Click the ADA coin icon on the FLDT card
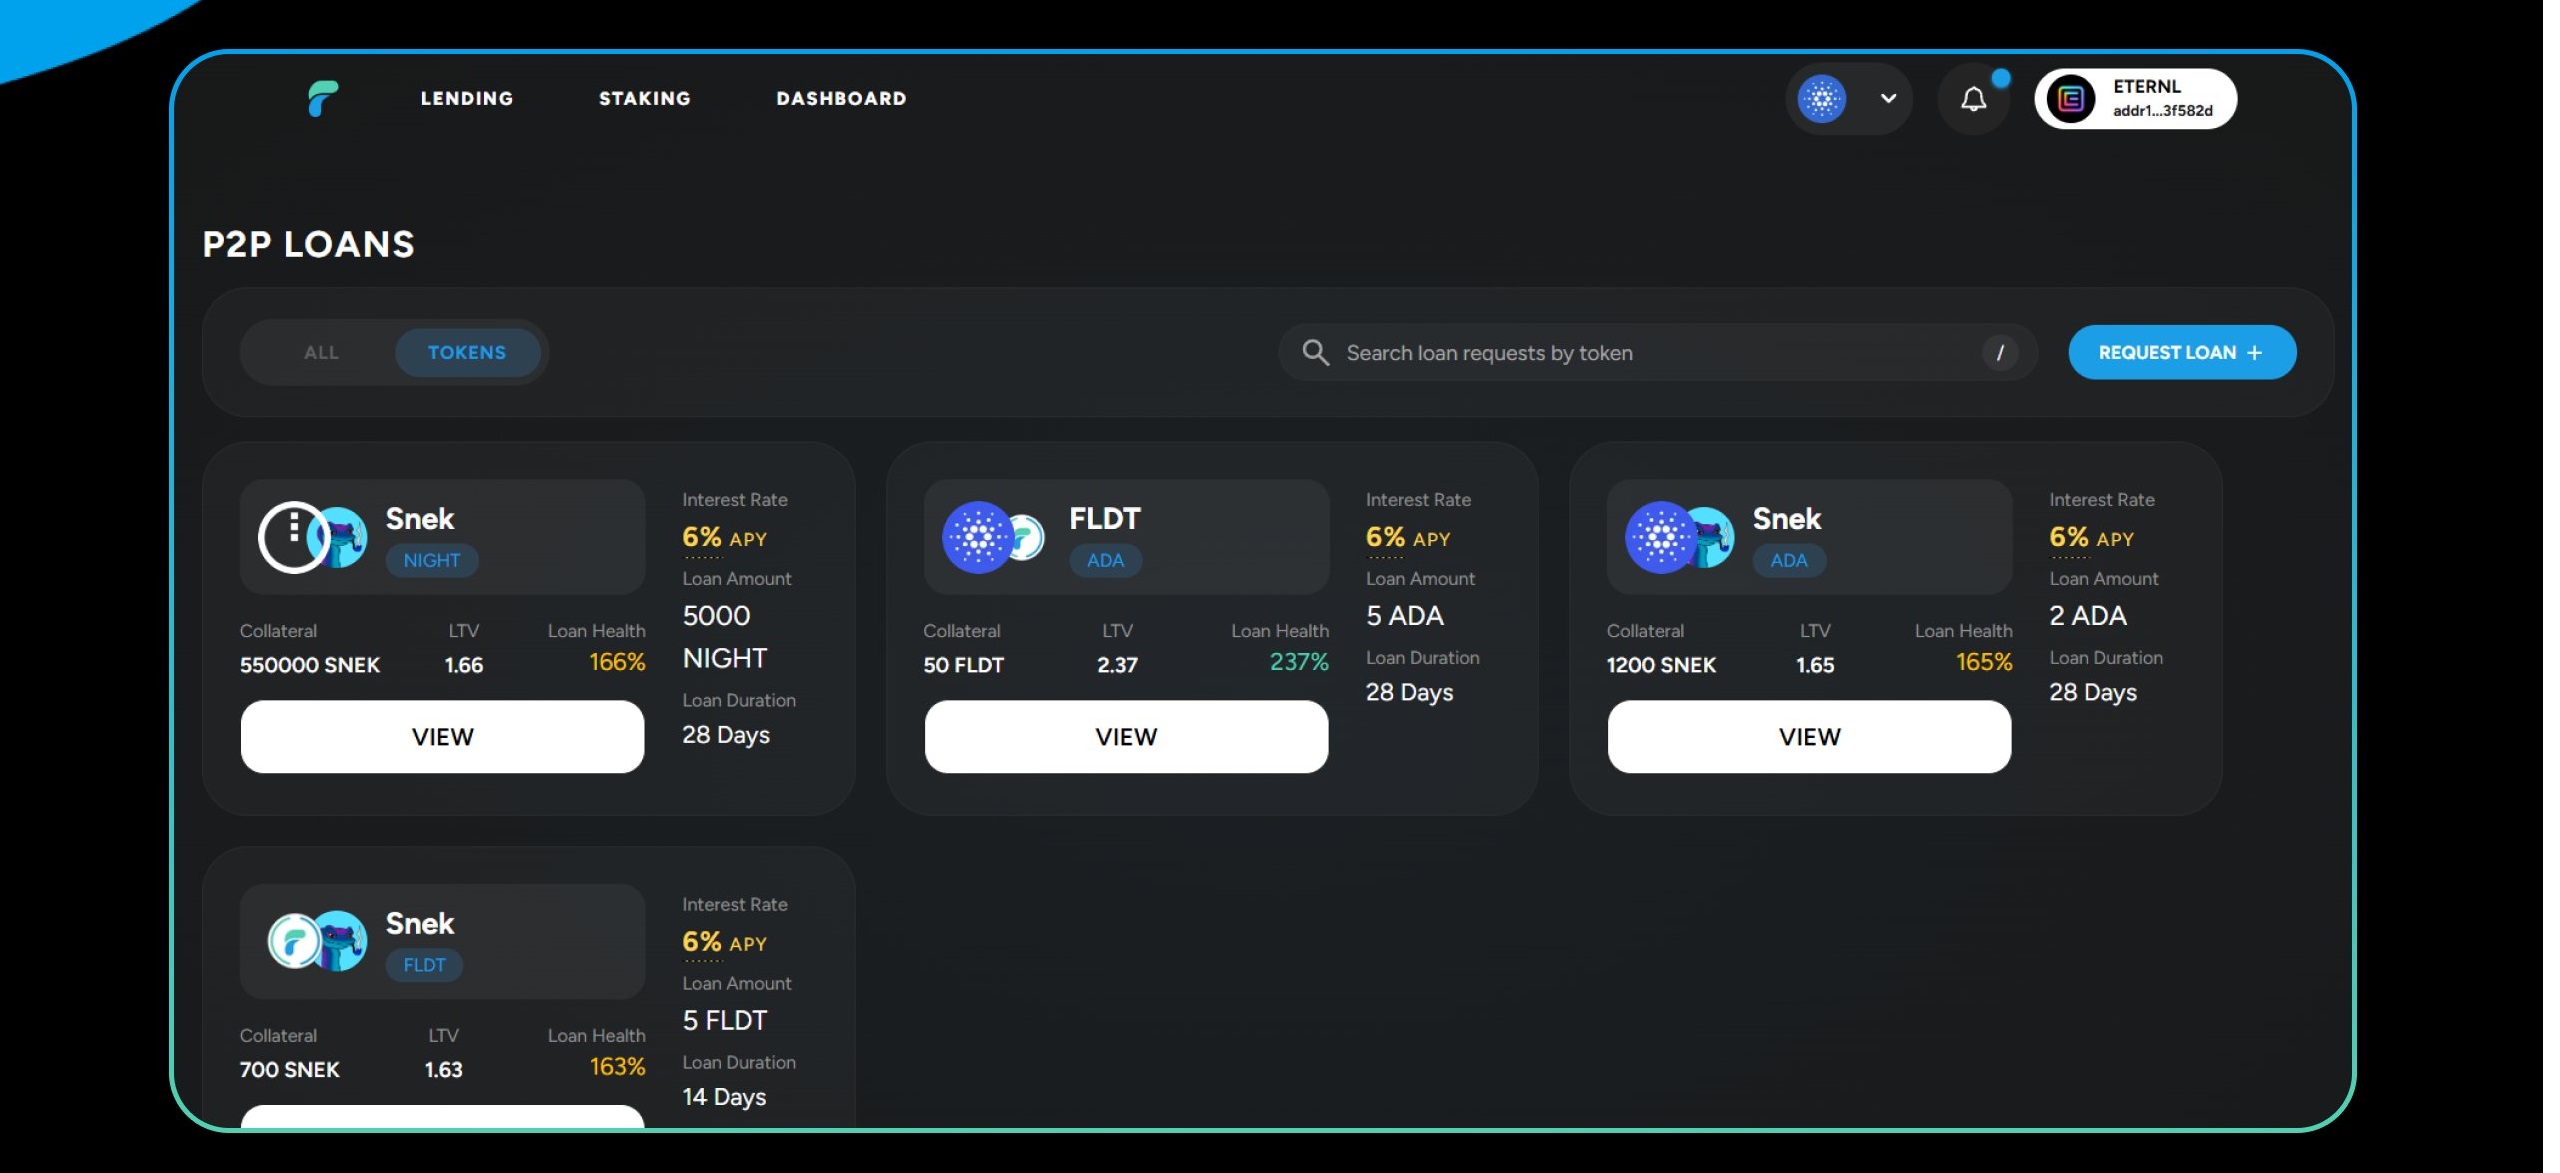Screen dimensions: 2560x1173 point(977,537)
